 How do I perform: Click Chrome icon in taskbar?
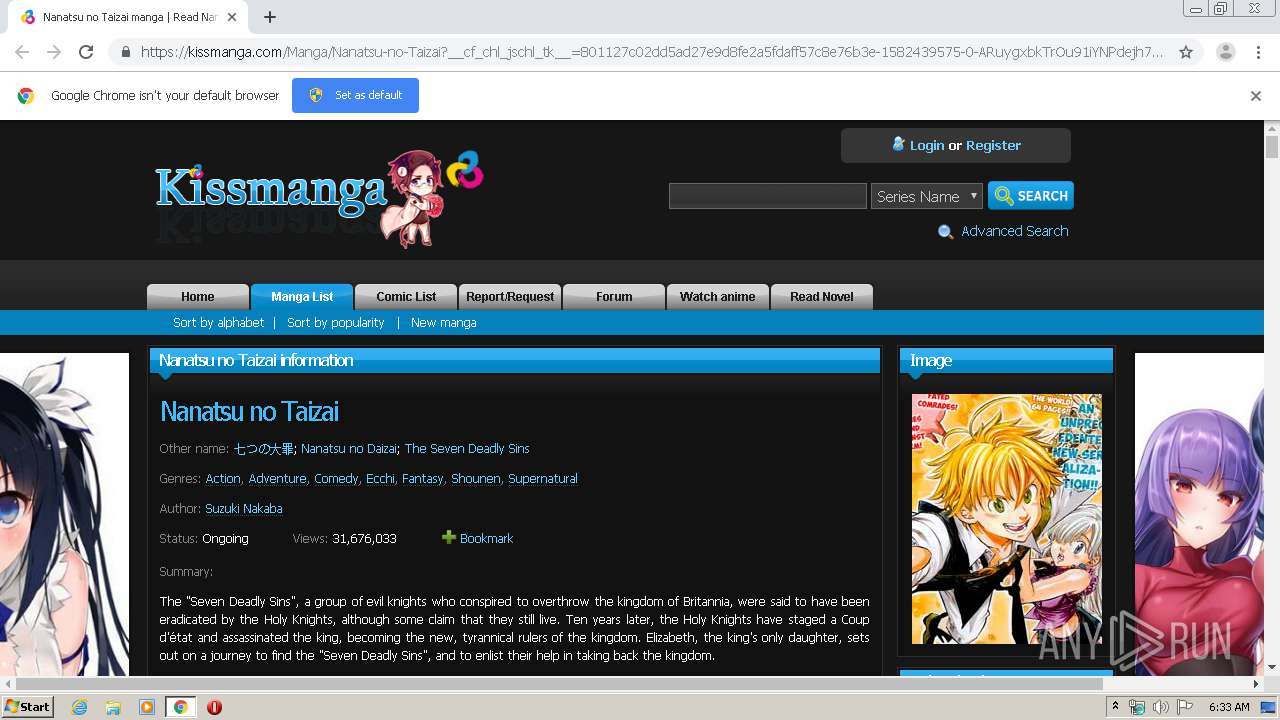pyautogui.click(x=181, y=707)
